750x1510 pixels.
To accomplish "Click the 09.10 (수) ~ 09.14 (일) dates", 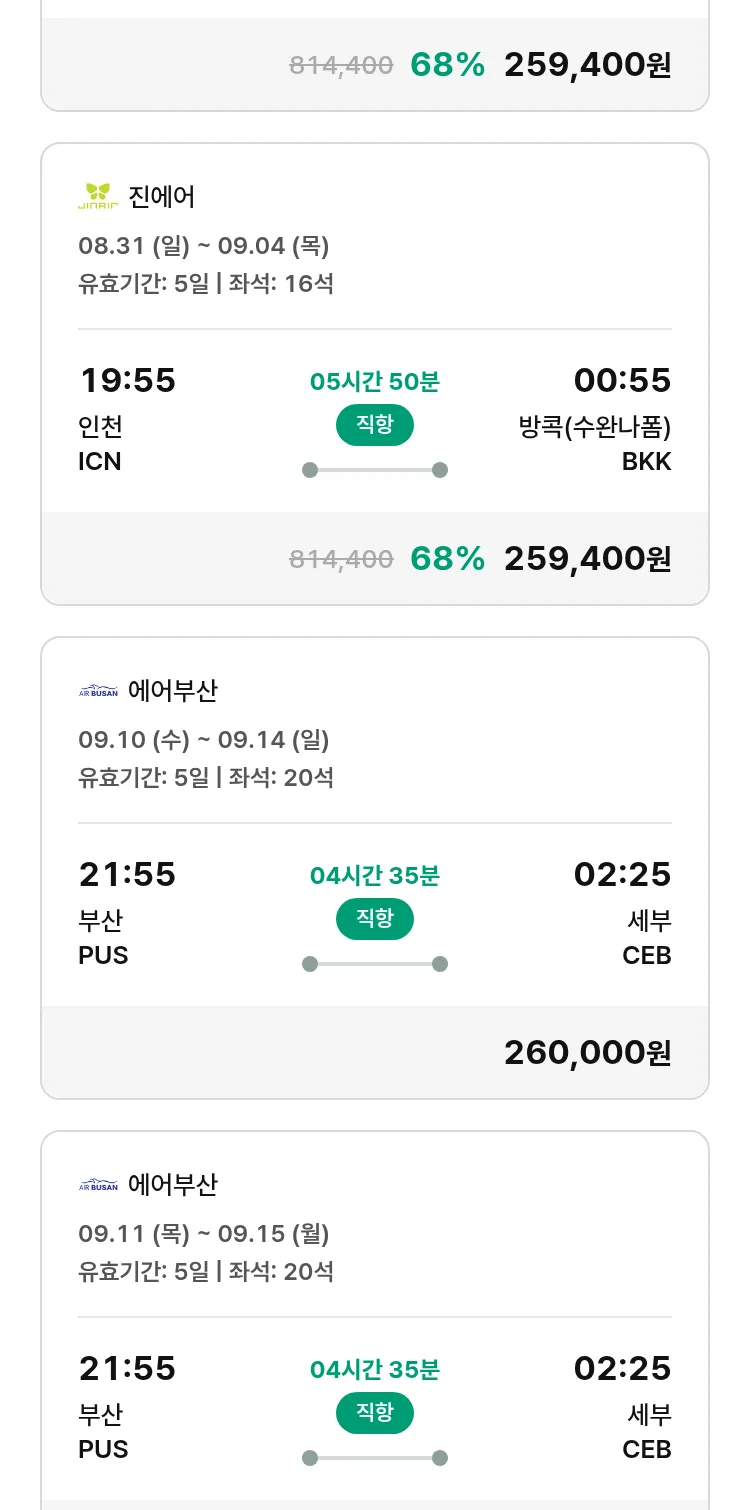I will (x=204, y=740).
